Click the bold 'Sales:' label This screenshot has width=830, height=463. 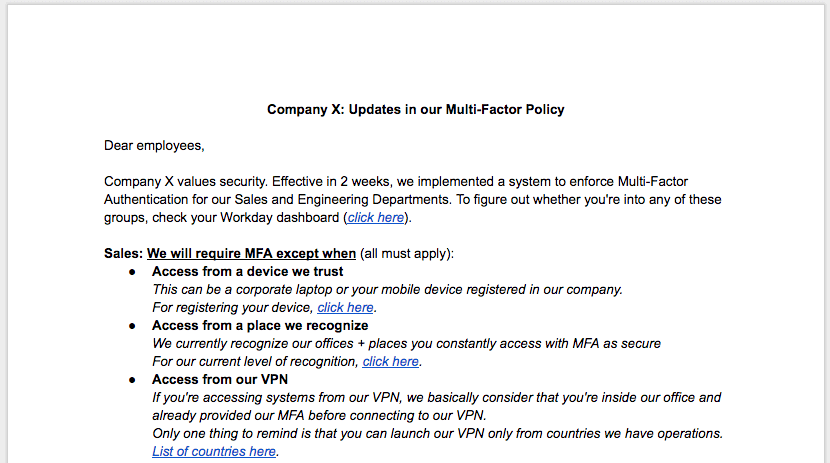tap(124, 253)
